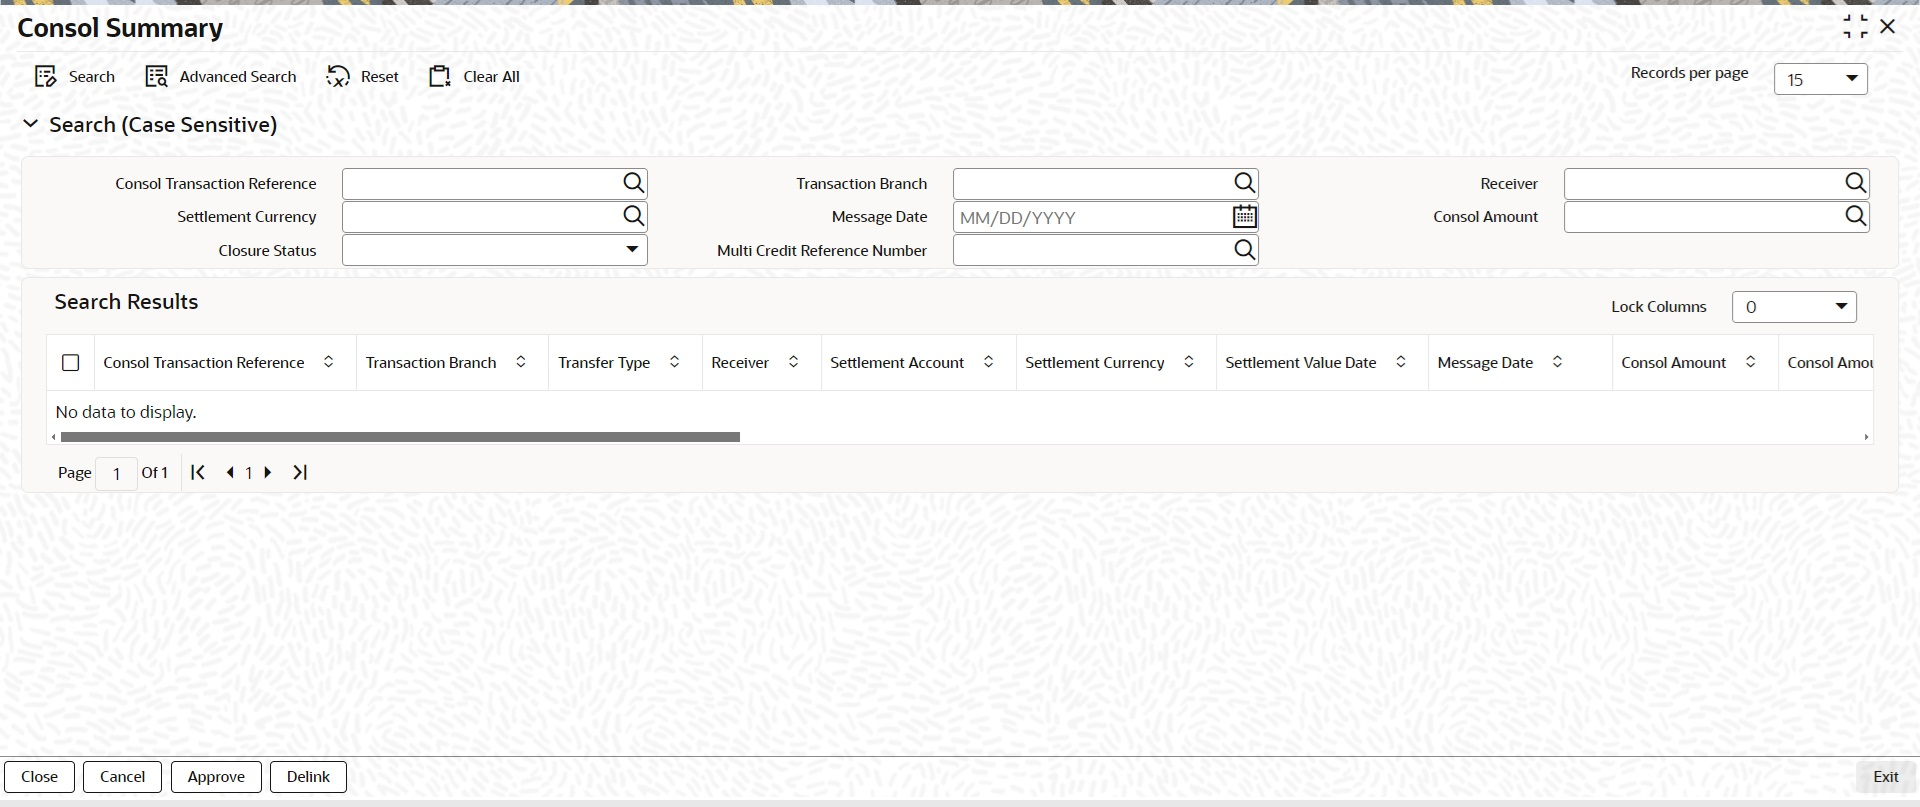Go to next page of results

pos(268,472)
